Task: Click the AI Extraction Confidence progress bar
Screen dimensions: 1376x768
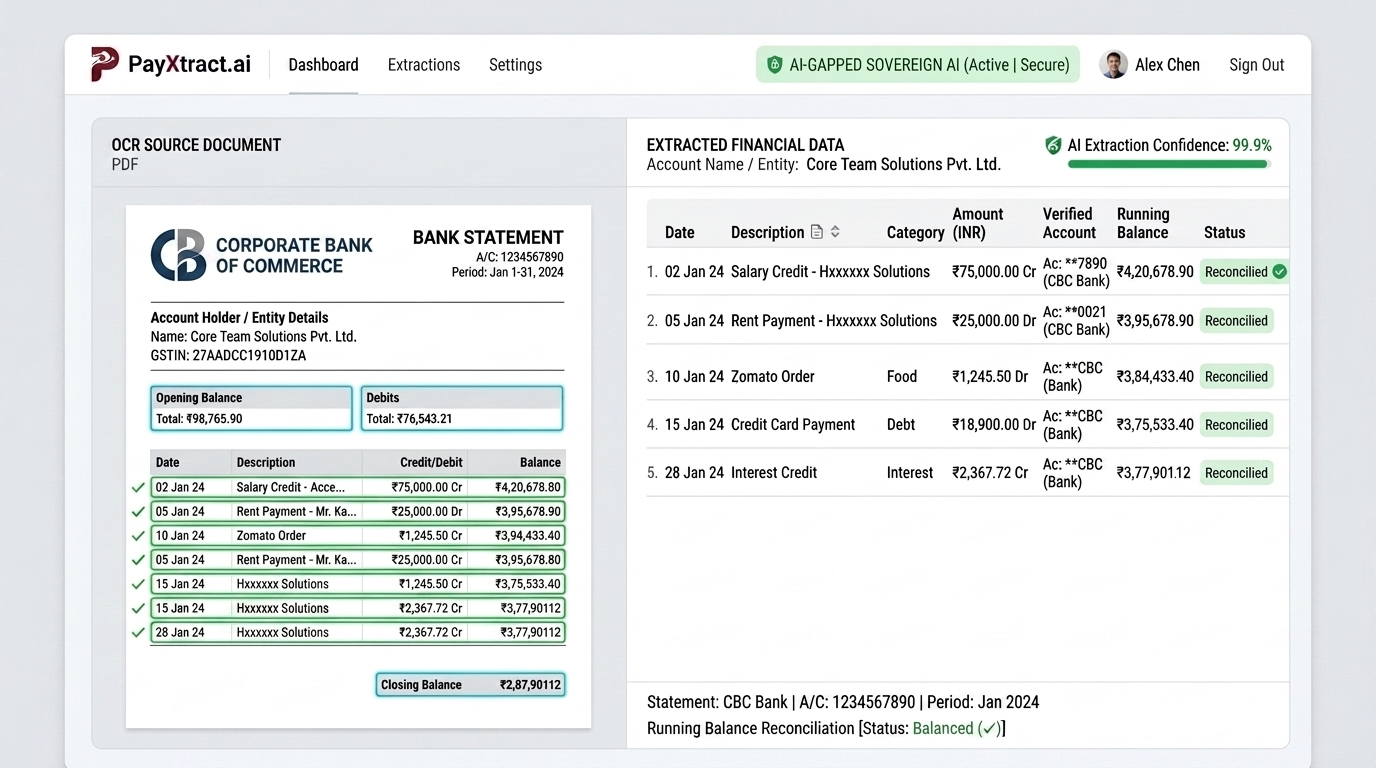Action: [x=1169, y=164]
